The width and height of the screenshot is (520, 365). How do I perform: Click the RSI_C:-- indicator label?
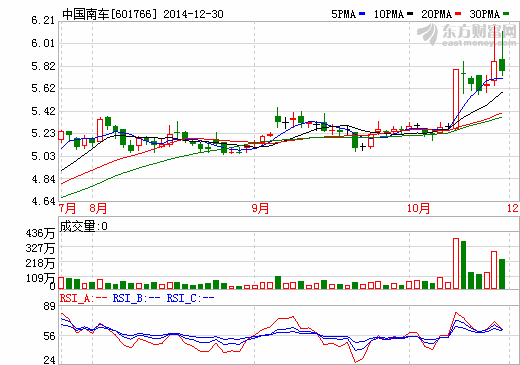tap(190, 298)
